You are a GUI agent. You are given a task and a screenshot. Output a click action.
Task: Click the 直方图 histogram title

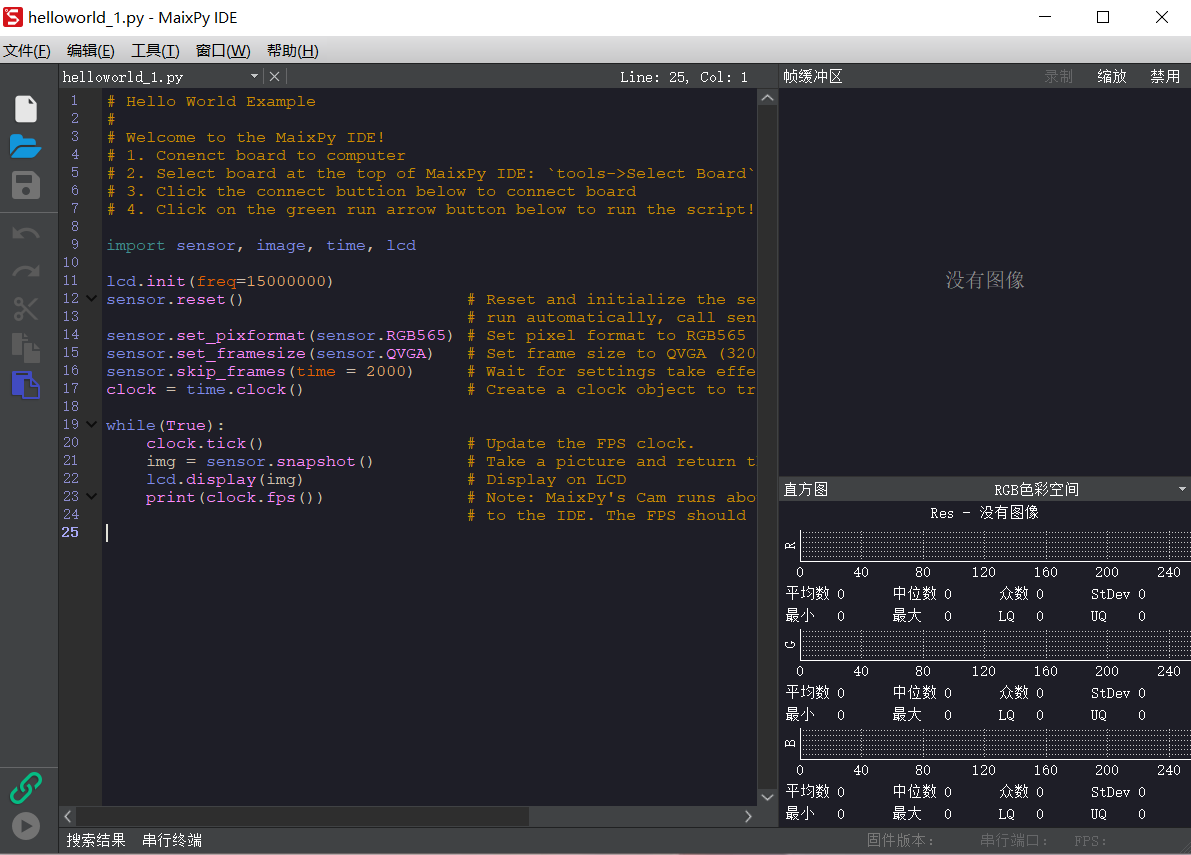click(805, 489)
